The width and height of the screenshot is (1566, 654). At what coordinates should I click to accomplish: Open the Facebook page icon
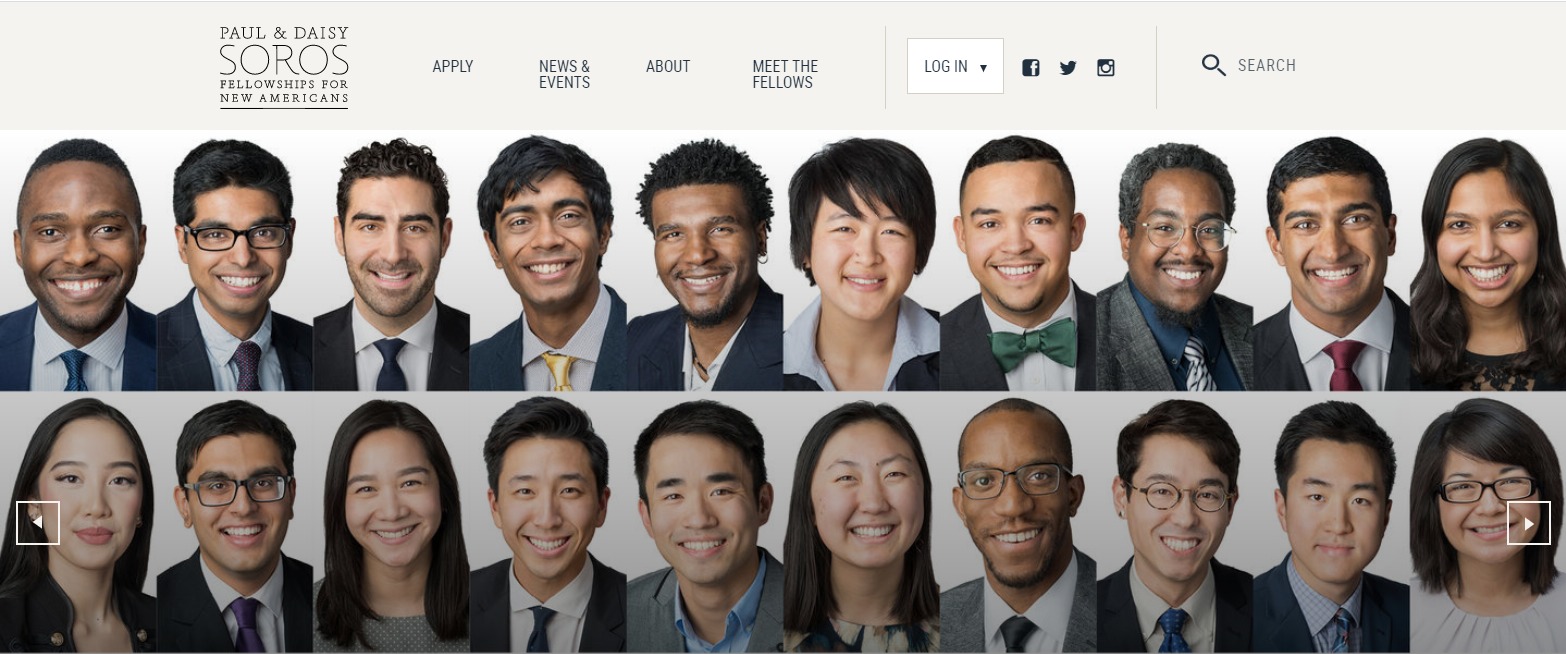coord(1031,68)
